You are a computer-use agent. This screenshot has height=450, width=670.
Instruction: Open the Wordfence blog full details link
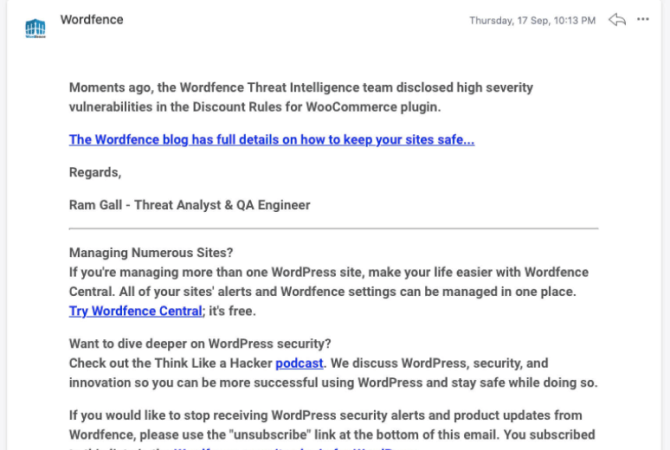272,140
